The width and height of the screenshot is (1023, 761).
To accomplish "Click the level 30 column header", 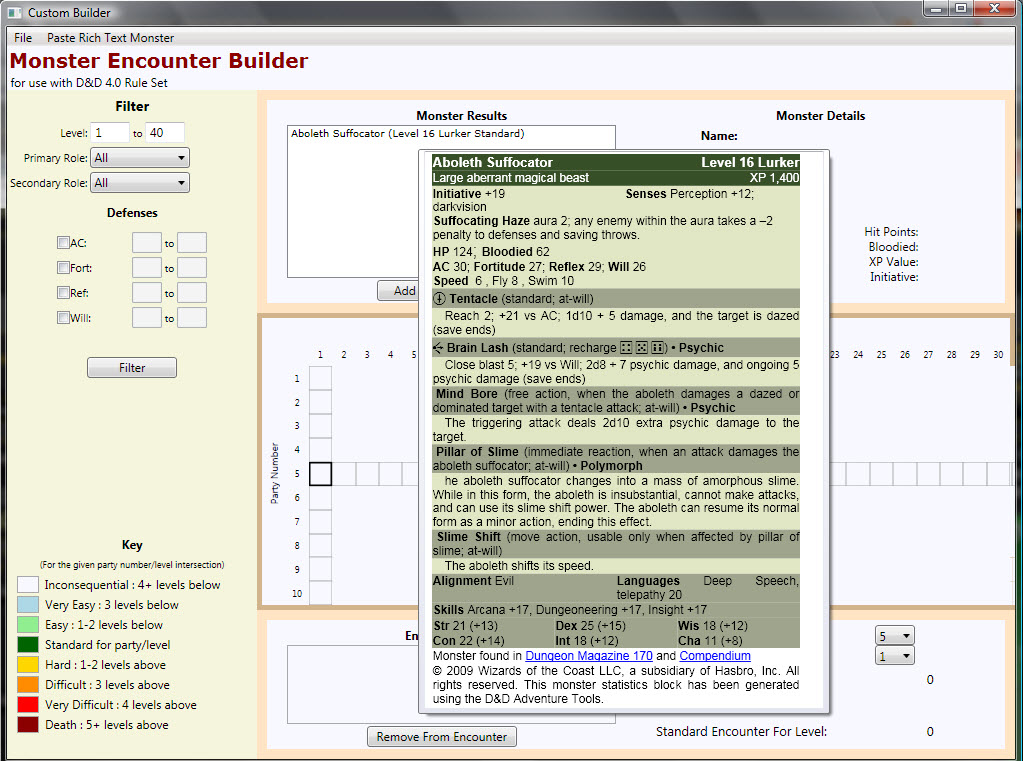I will (x=998, y=354).
